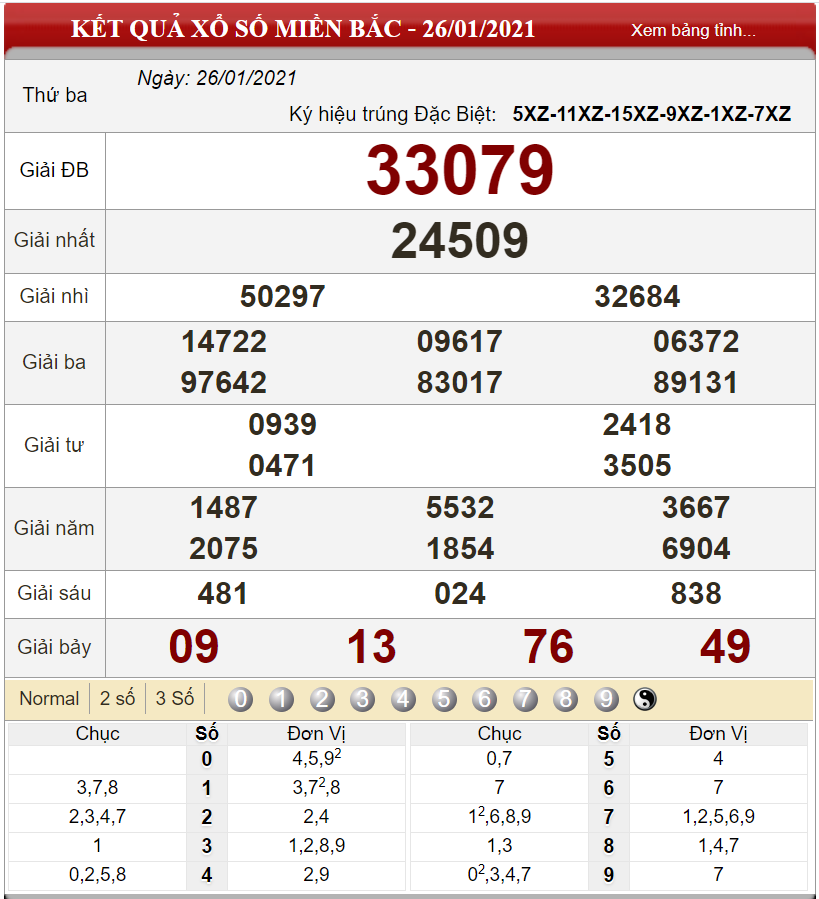Viewport: 819px width, 899px height.
Task: Select the Normal display tab
Action: click(49, 698)
